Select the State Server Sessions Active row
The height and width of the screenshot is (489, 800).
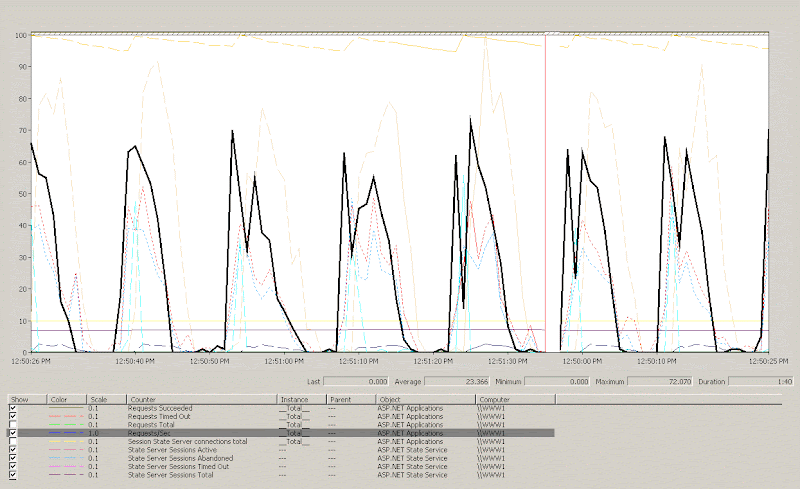170,449
